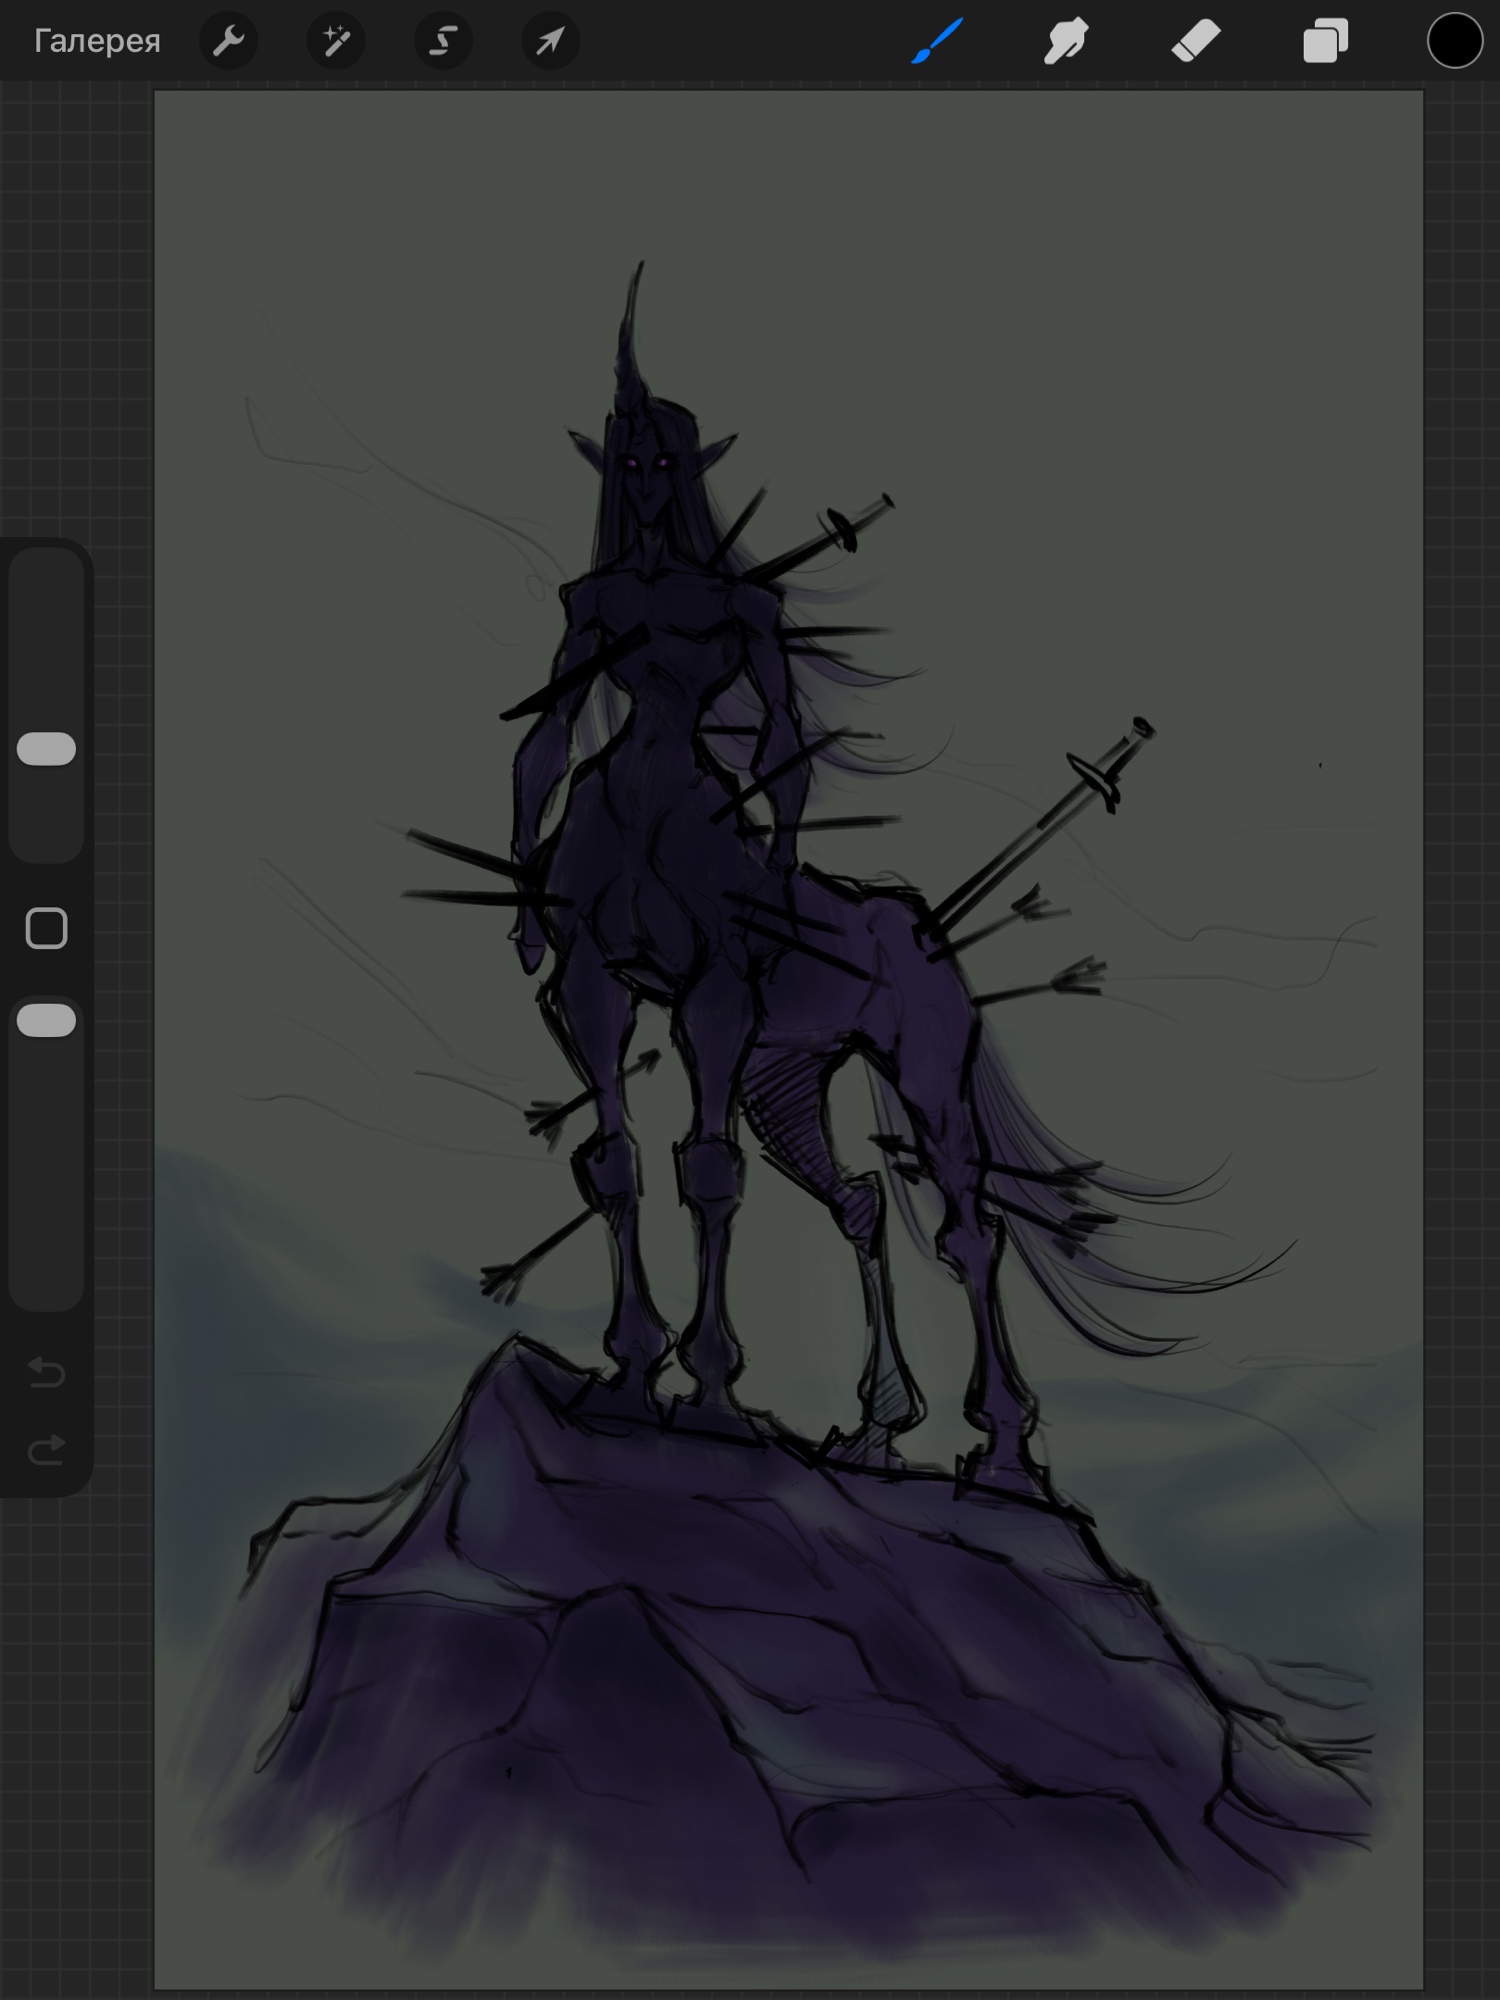Click the brush size slider handle
1500x2000 pixels.
(46, 749)
